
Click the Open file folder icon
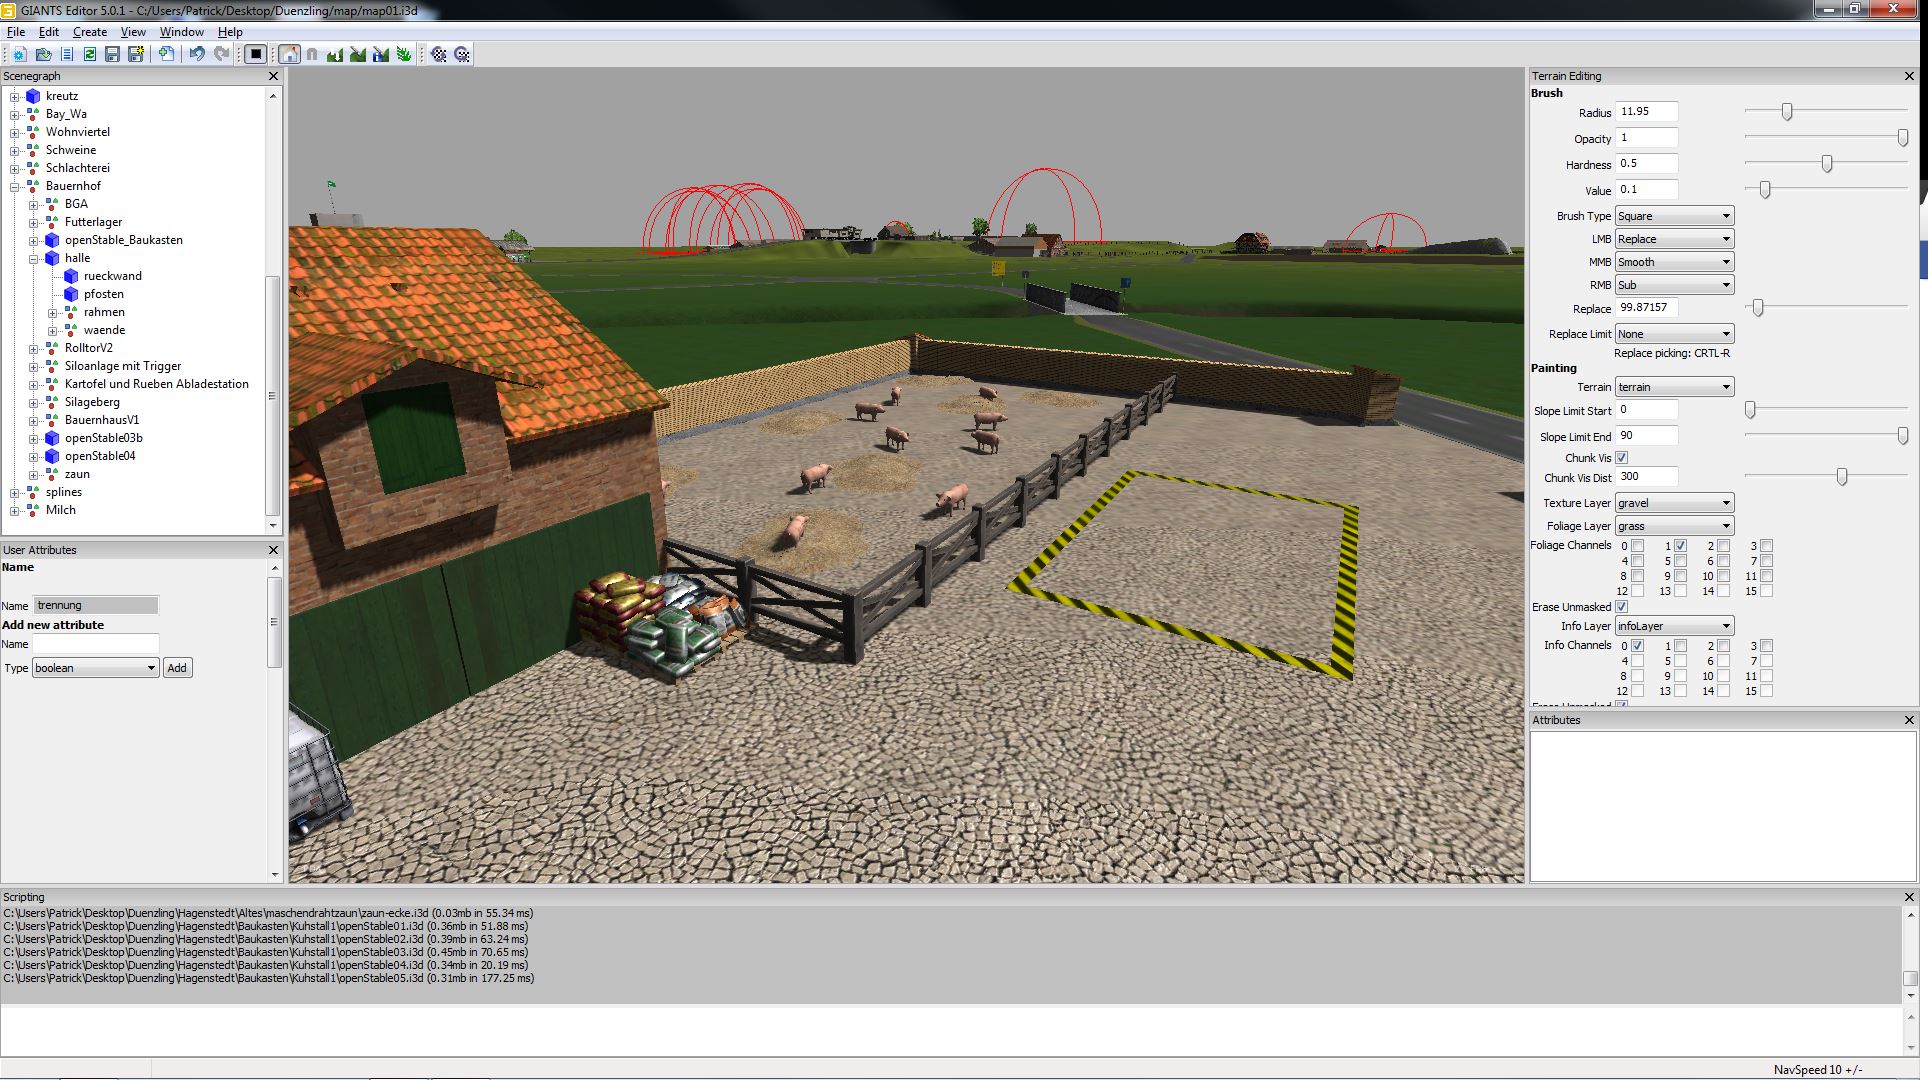pos(43,54)
